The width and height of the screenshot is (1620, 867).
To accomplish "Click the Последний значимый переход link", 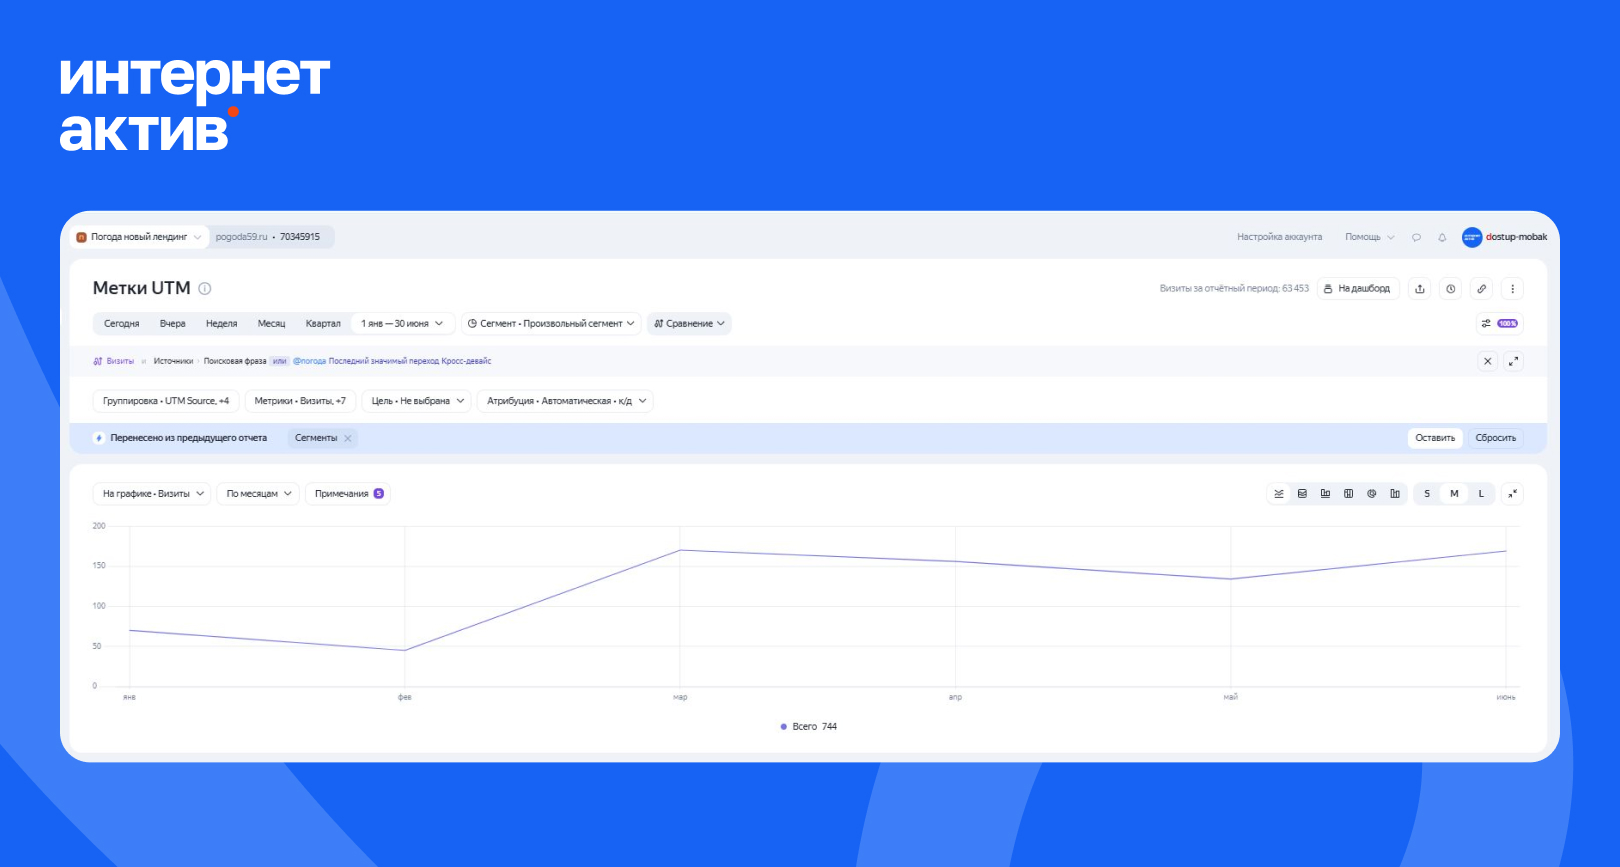I will (384, 361).
